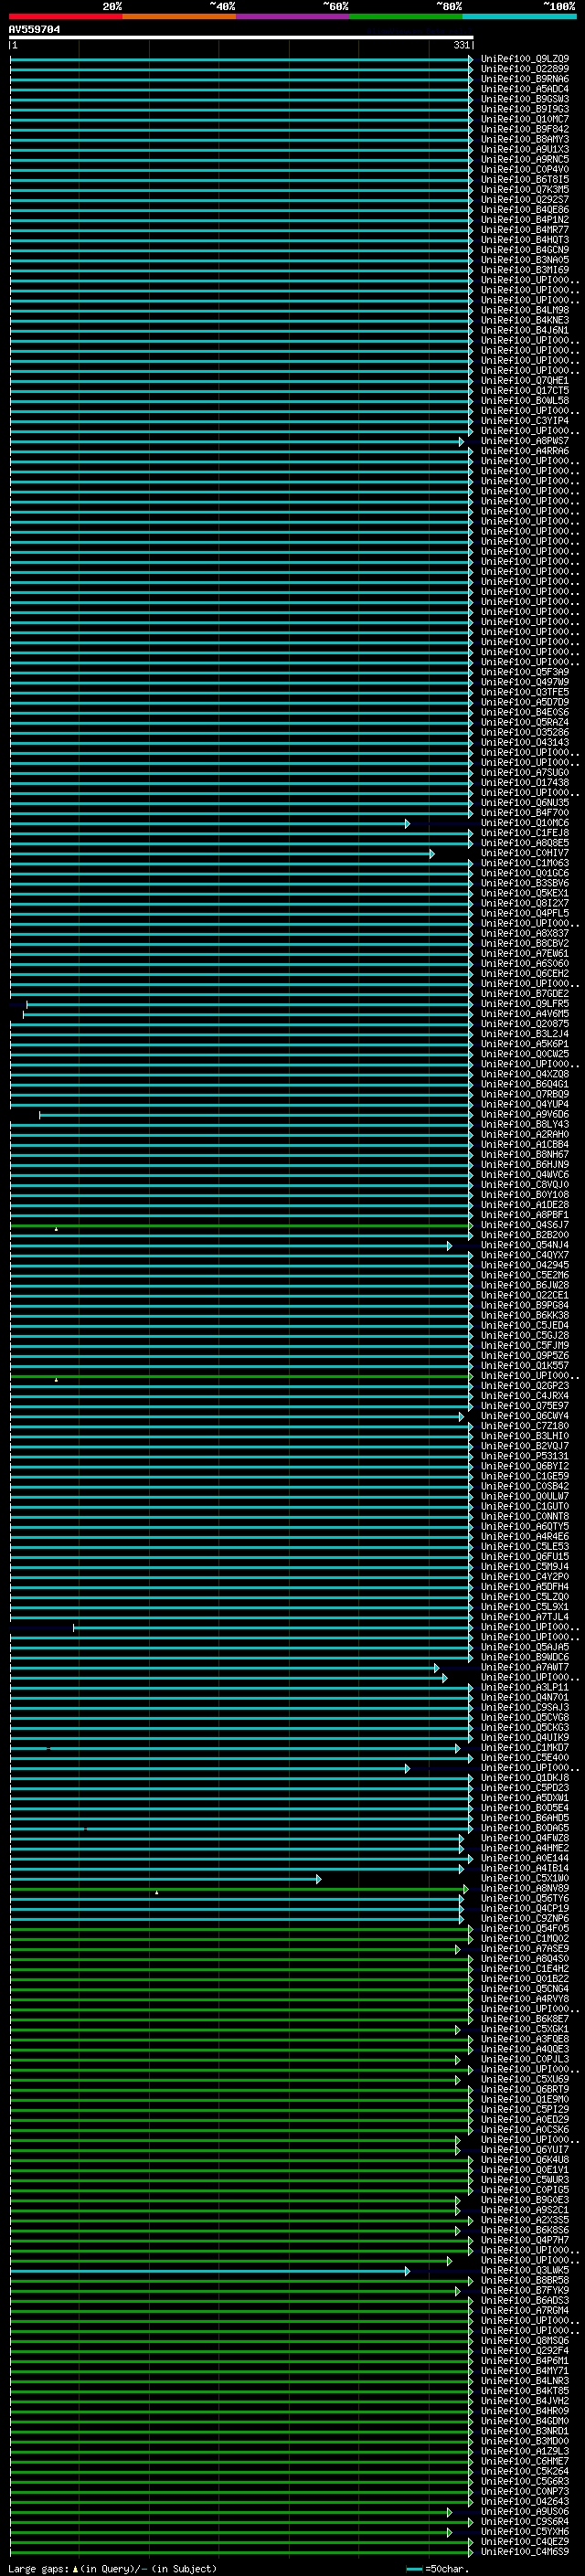Select the UniRef100_O43143 label
This screenshot has height=2576, width=585.
[525, 742]
